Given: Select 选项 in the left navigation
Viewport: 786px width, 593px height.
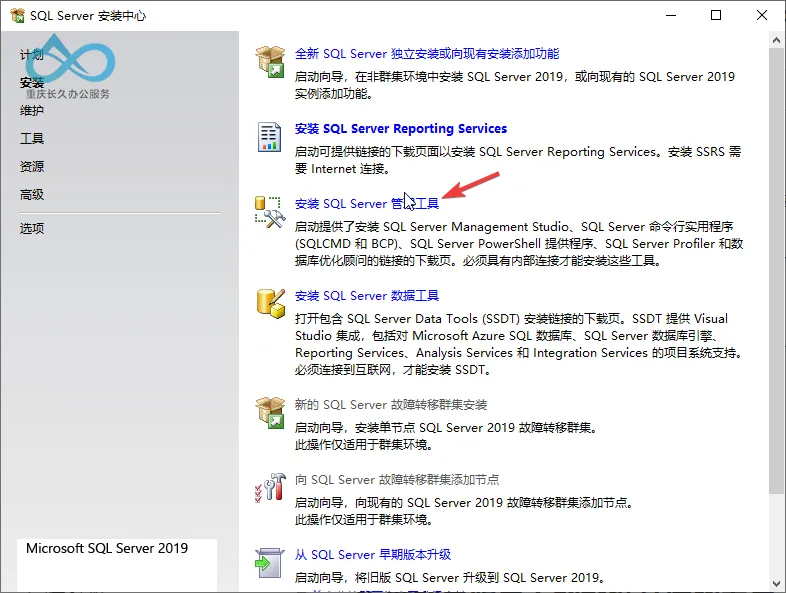Looking at the screenshot, I should [x=32, y=229].
